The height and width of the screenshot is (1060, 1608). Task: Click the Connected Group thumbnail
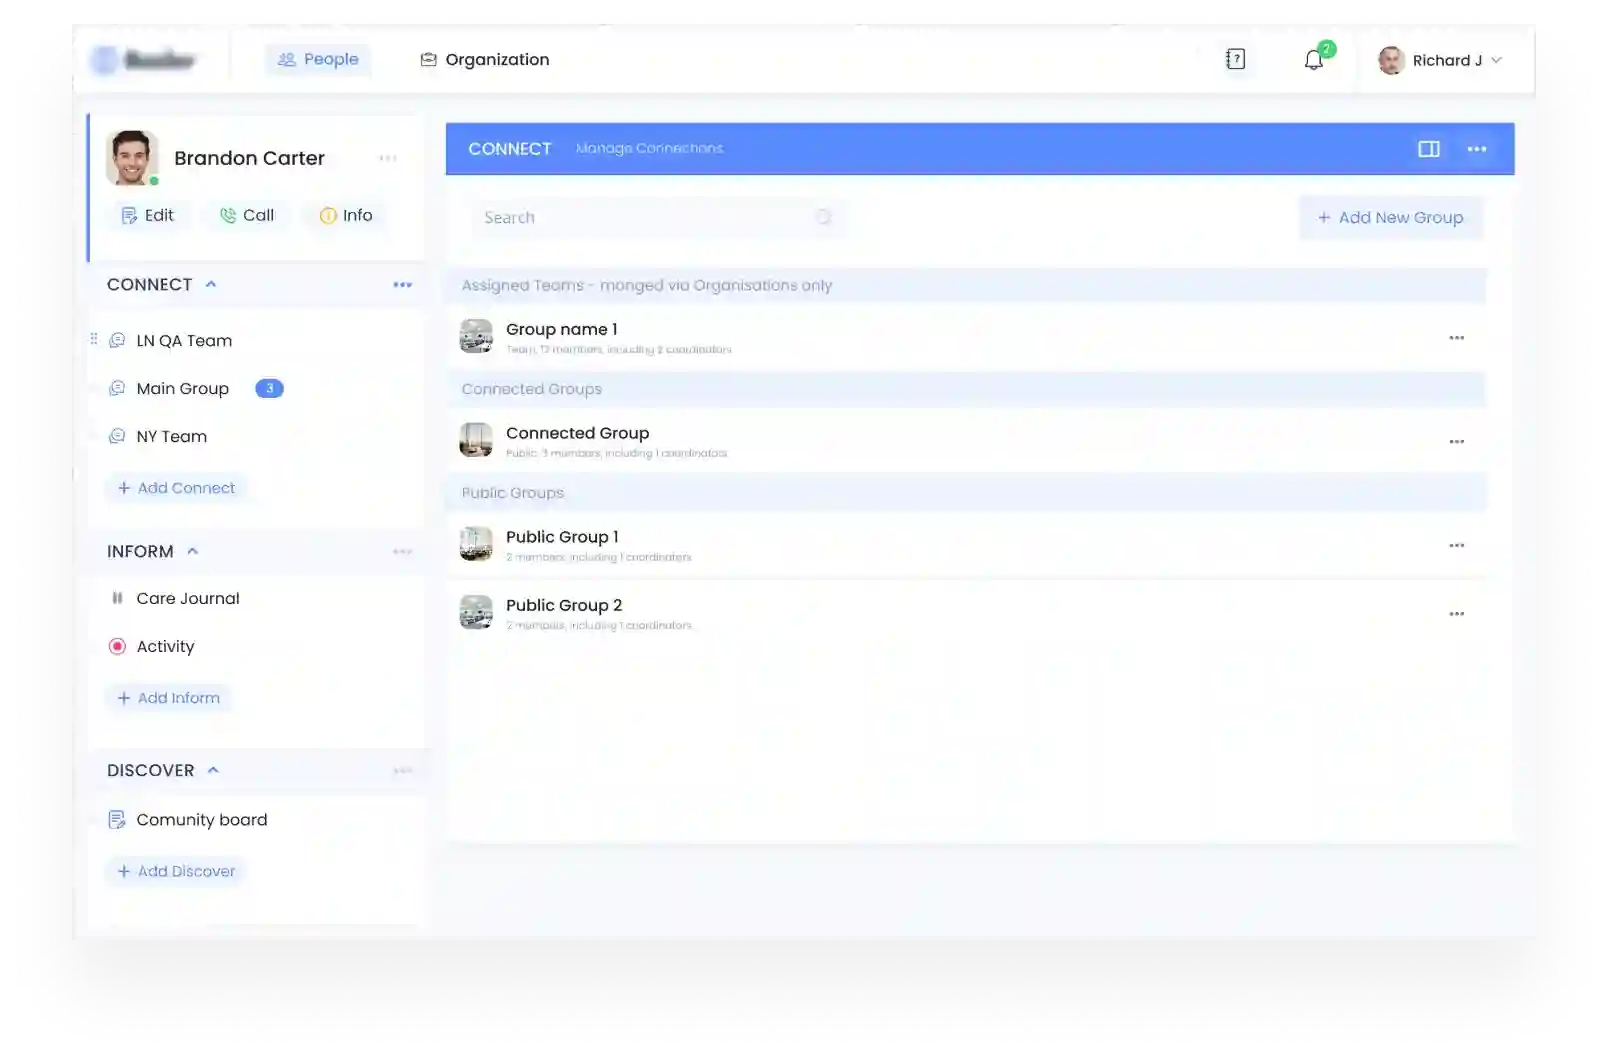pos(476,440)
